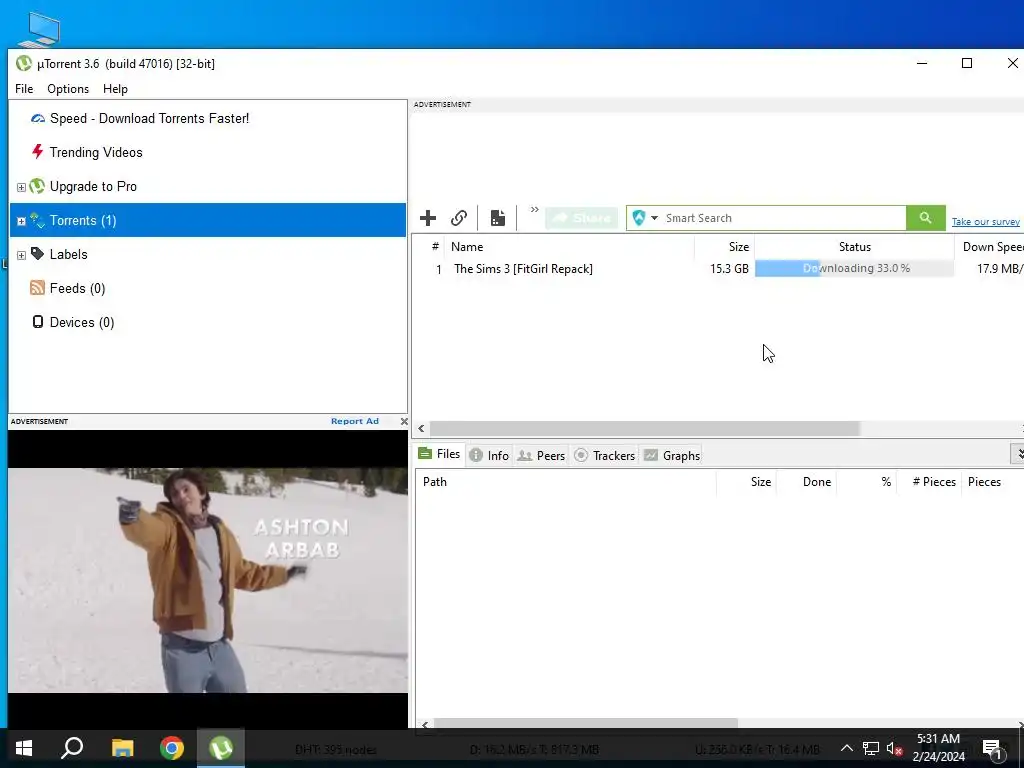Image resolution: width=1024 pixels, height=768 pixels.
Task: Click the greyed Share button
Action: 581,218
